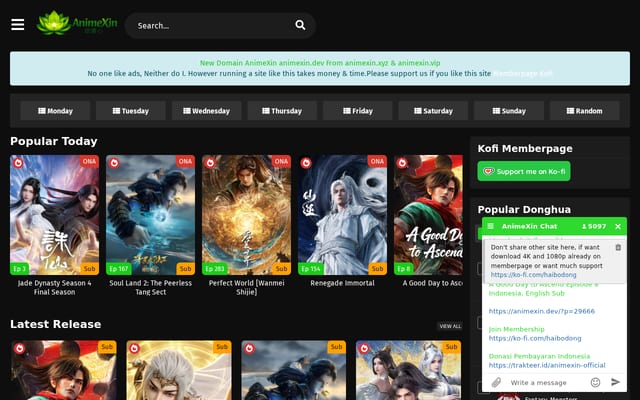Open A Good Day to Ascend poster
This screenshot has height=400, width=640.
(429, 215)
